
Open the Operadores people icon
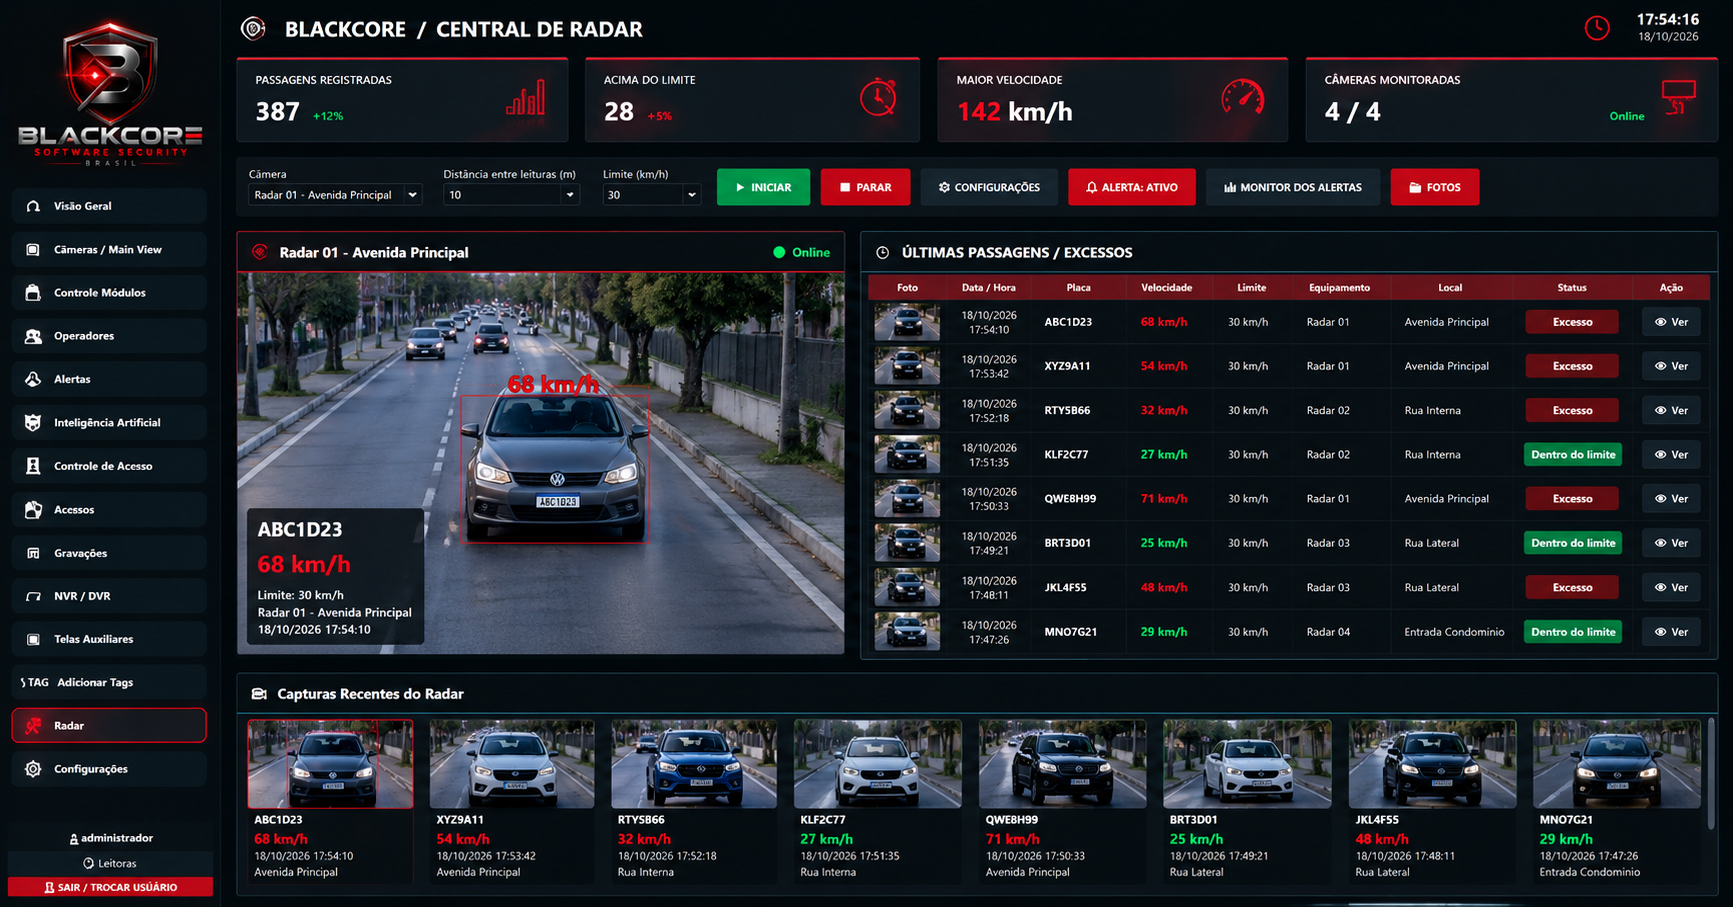click(x=33, y=336)
